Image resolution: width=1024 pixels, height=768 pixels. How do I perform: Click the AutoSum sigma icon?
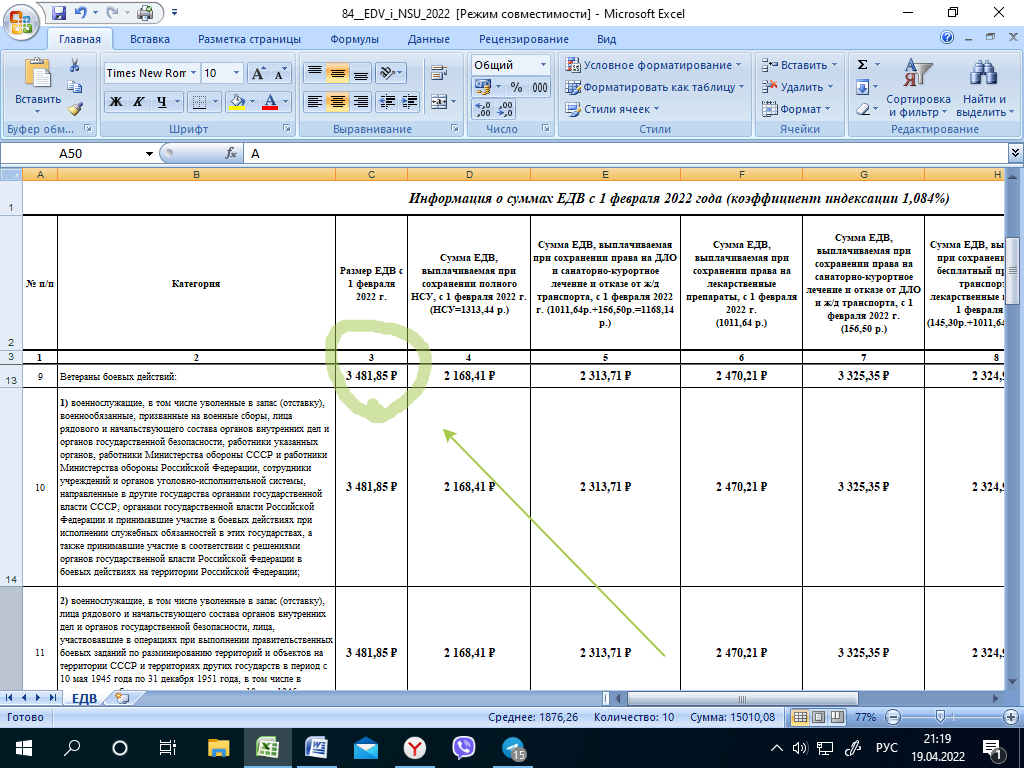coord(863,65)
